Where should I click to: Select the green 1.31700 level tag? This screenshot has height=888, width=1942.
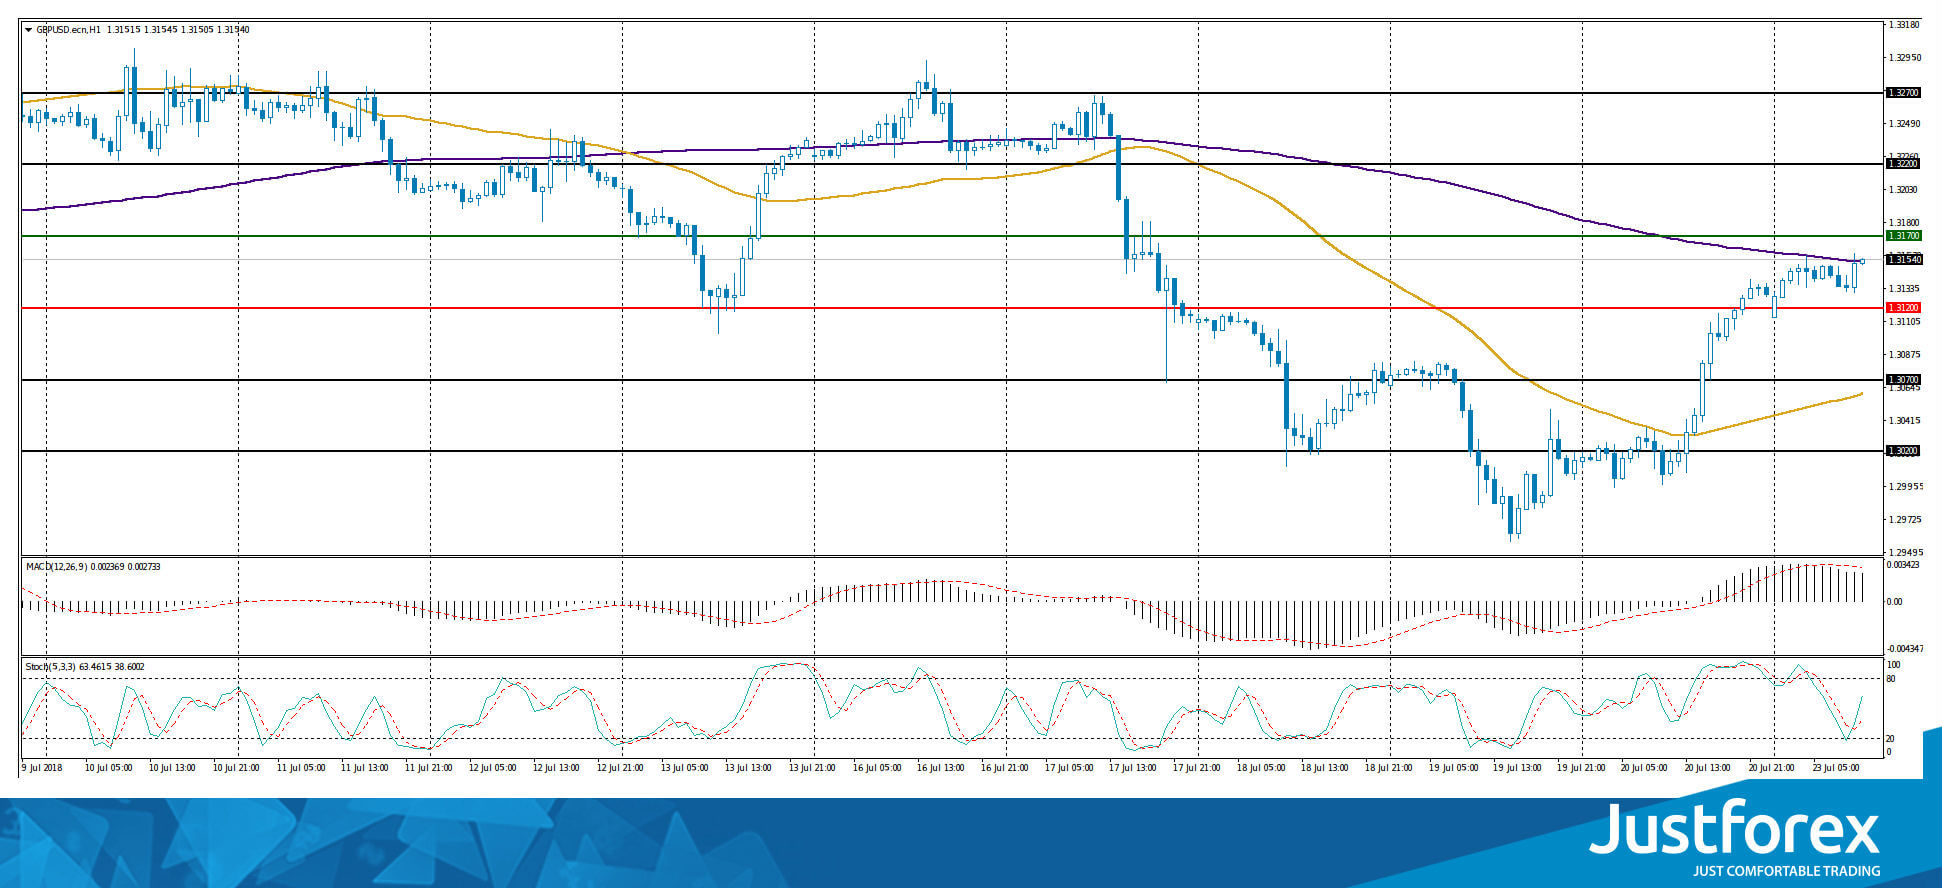click(x=1903, y=236)
